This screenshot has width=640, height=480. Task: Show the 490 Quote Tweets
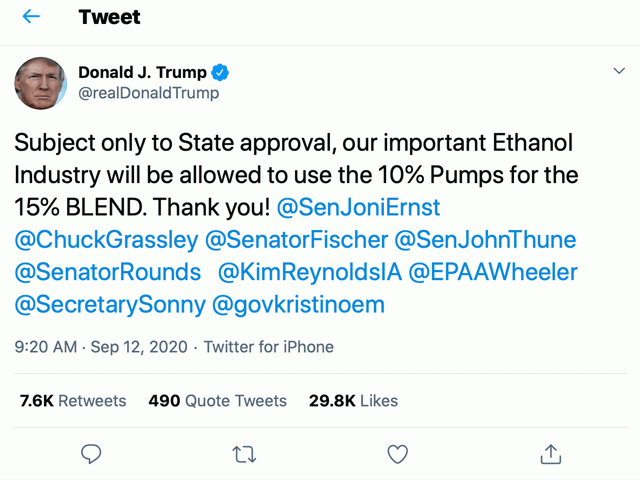[x=217, y=401]
